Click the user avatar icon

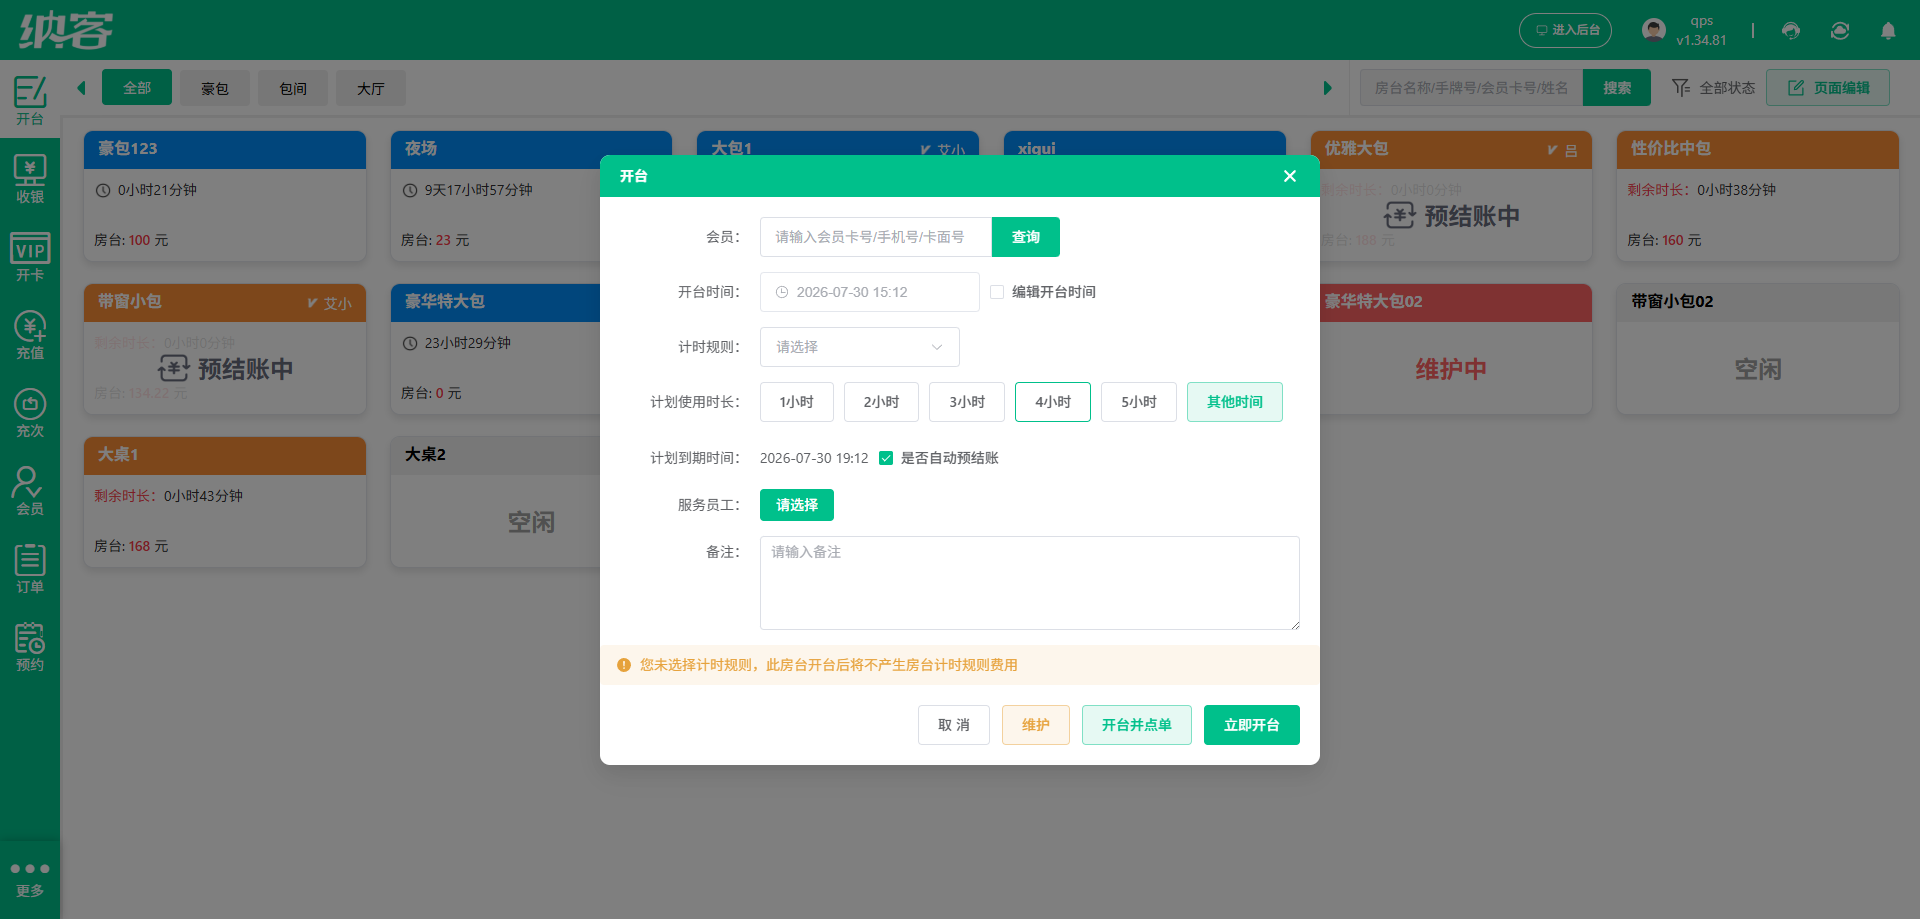click(x=1654, y=30)
